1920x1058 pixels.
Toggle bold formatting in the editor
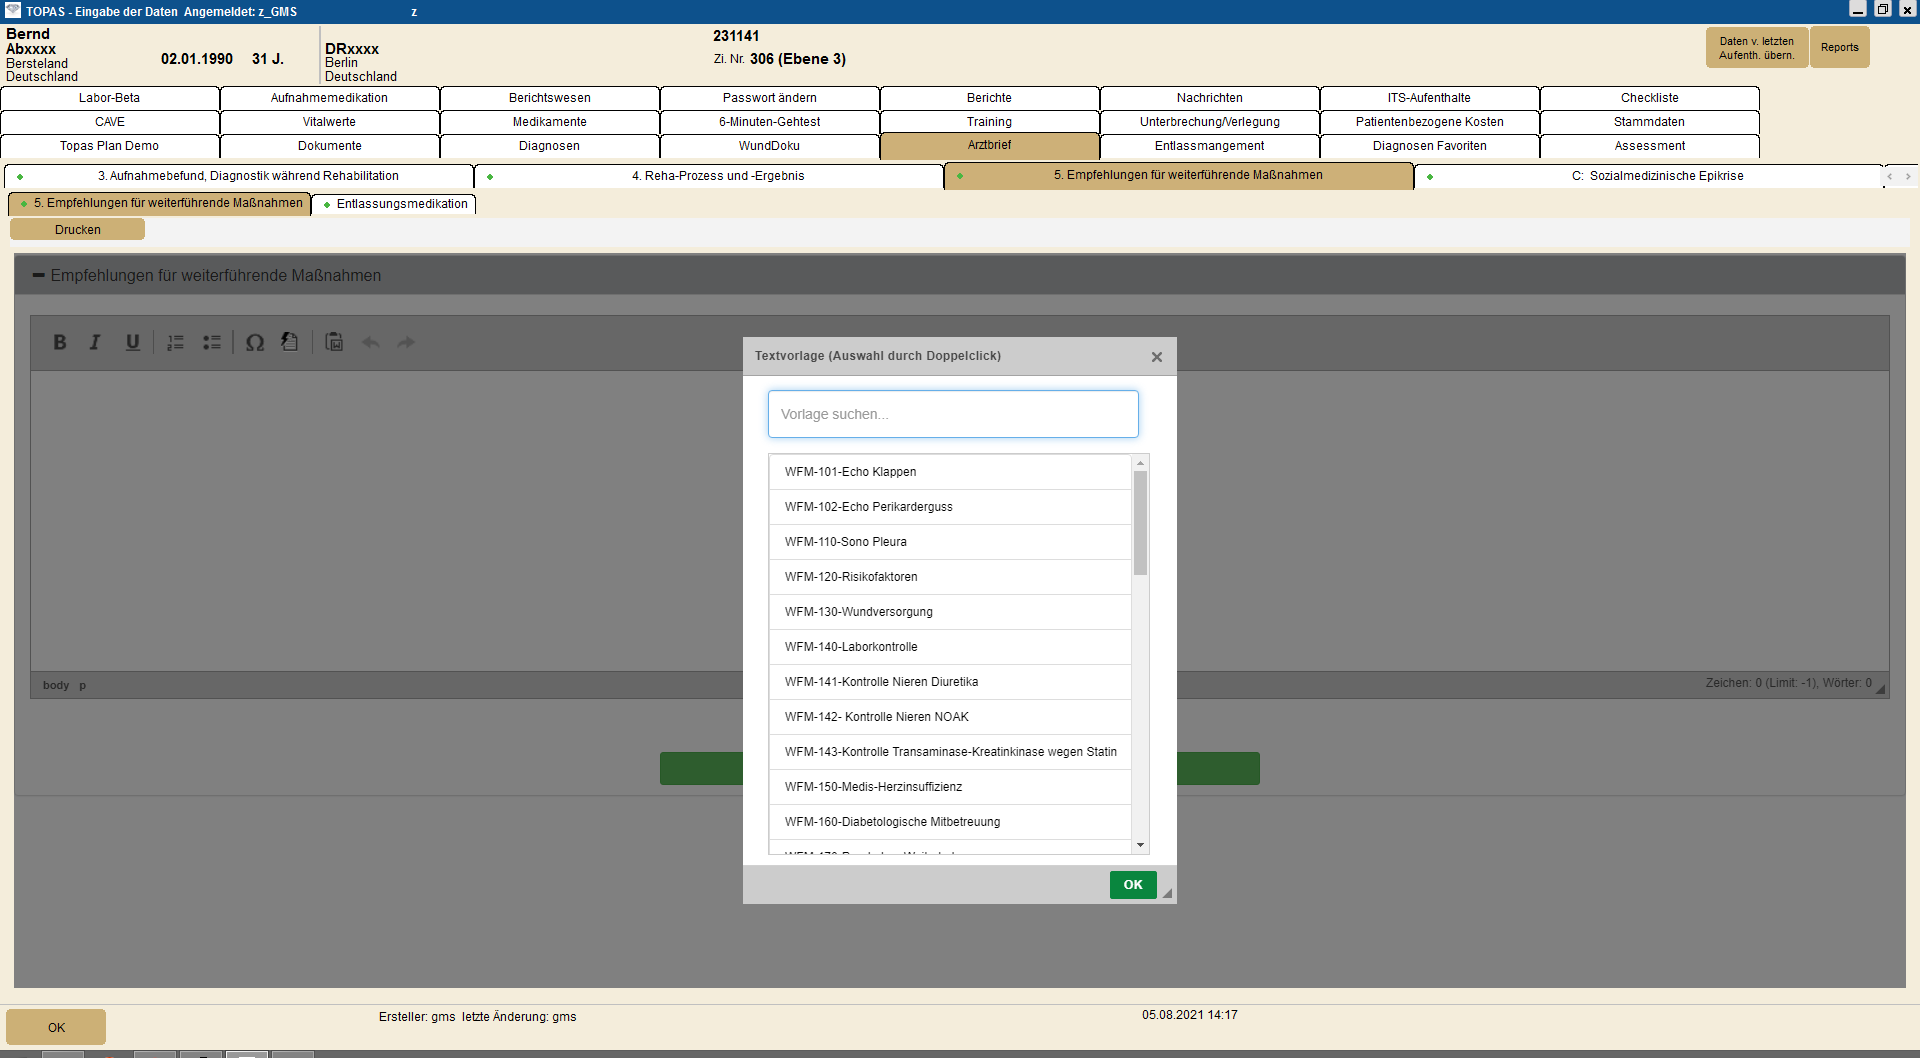click(60, 342)
